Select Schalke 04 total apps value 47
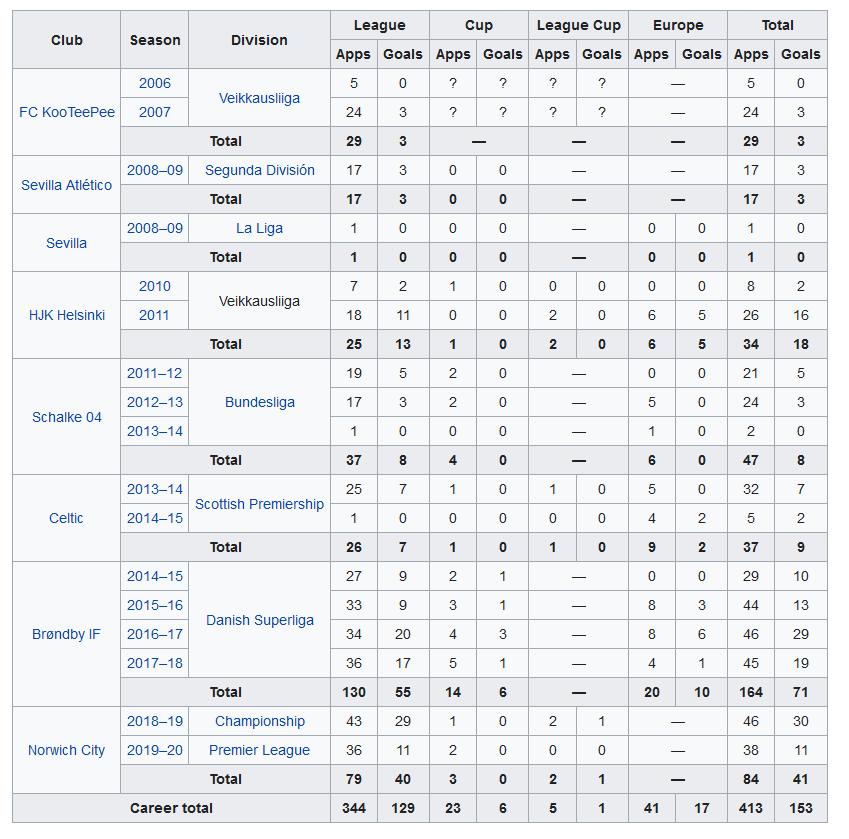849x839 pixels. coord(751,460)
